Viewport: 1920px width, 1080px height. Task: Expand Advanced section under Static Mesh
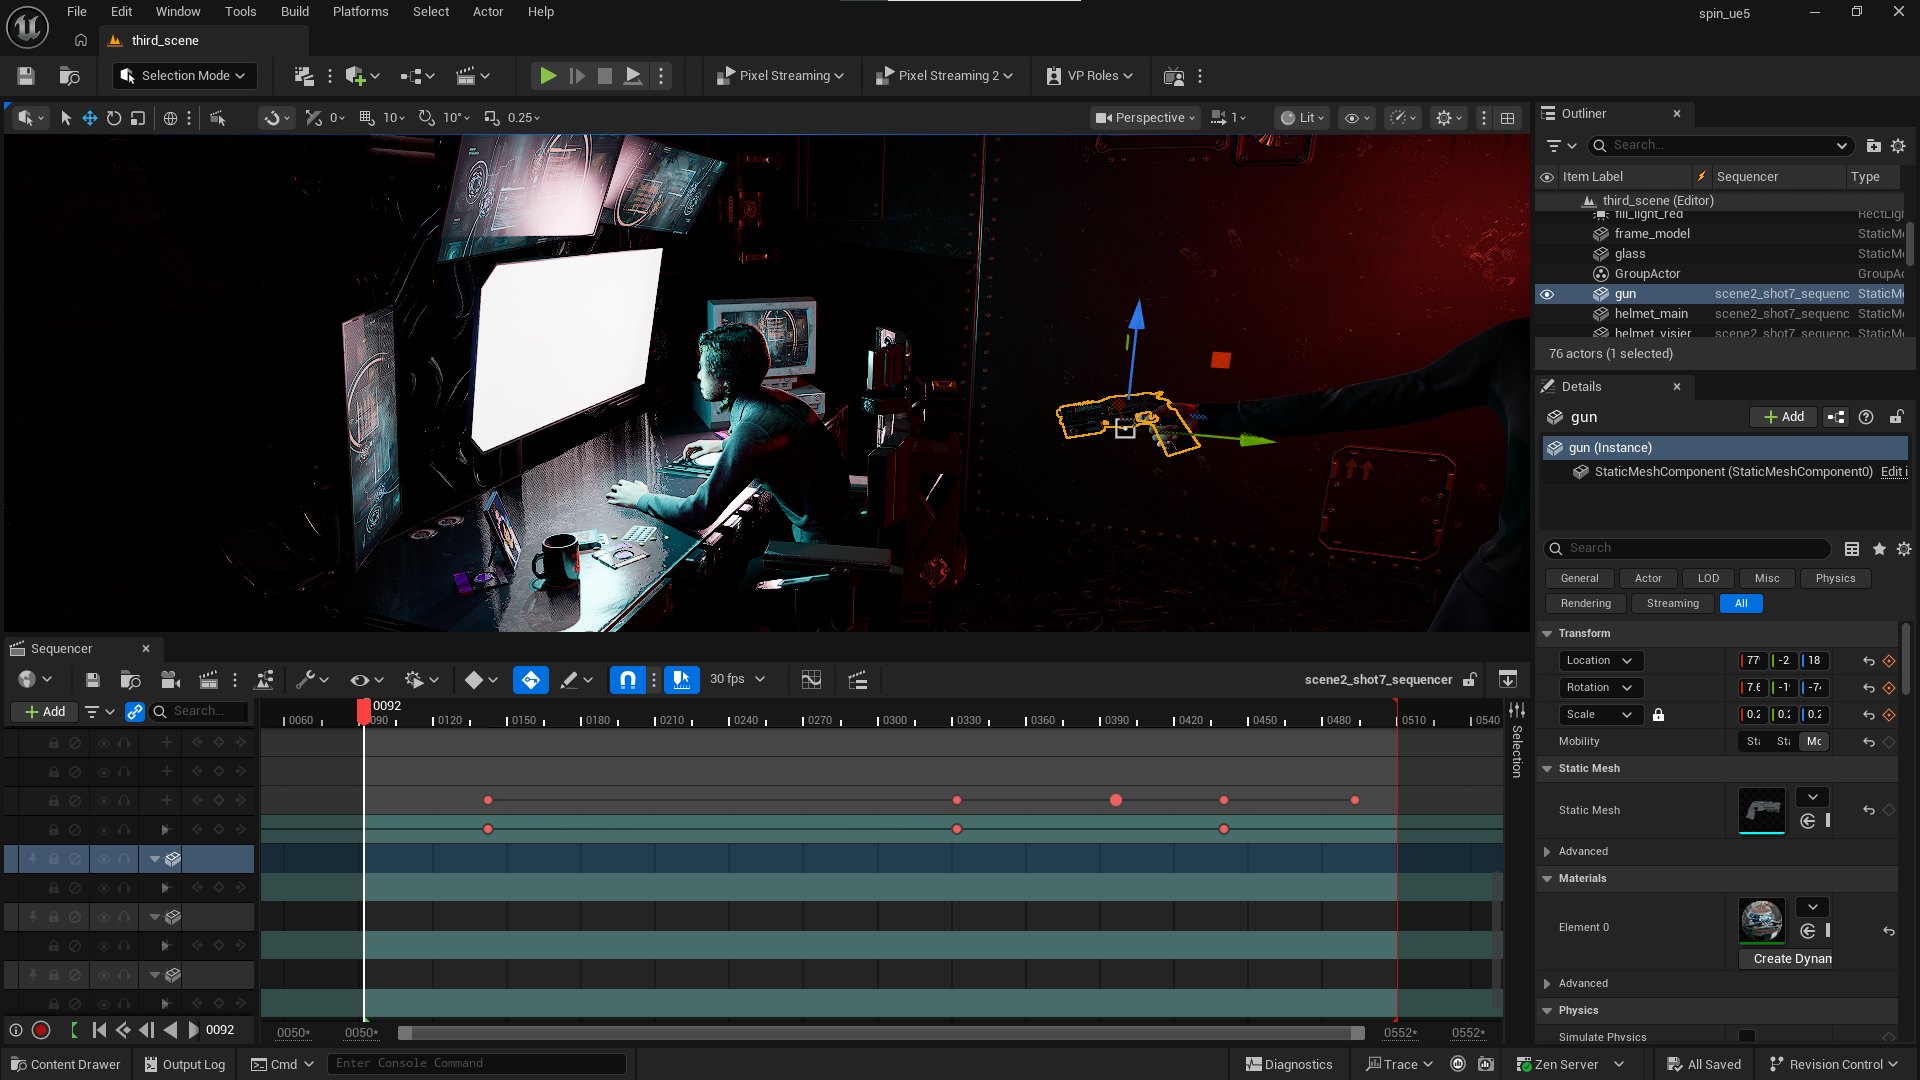1547,852
